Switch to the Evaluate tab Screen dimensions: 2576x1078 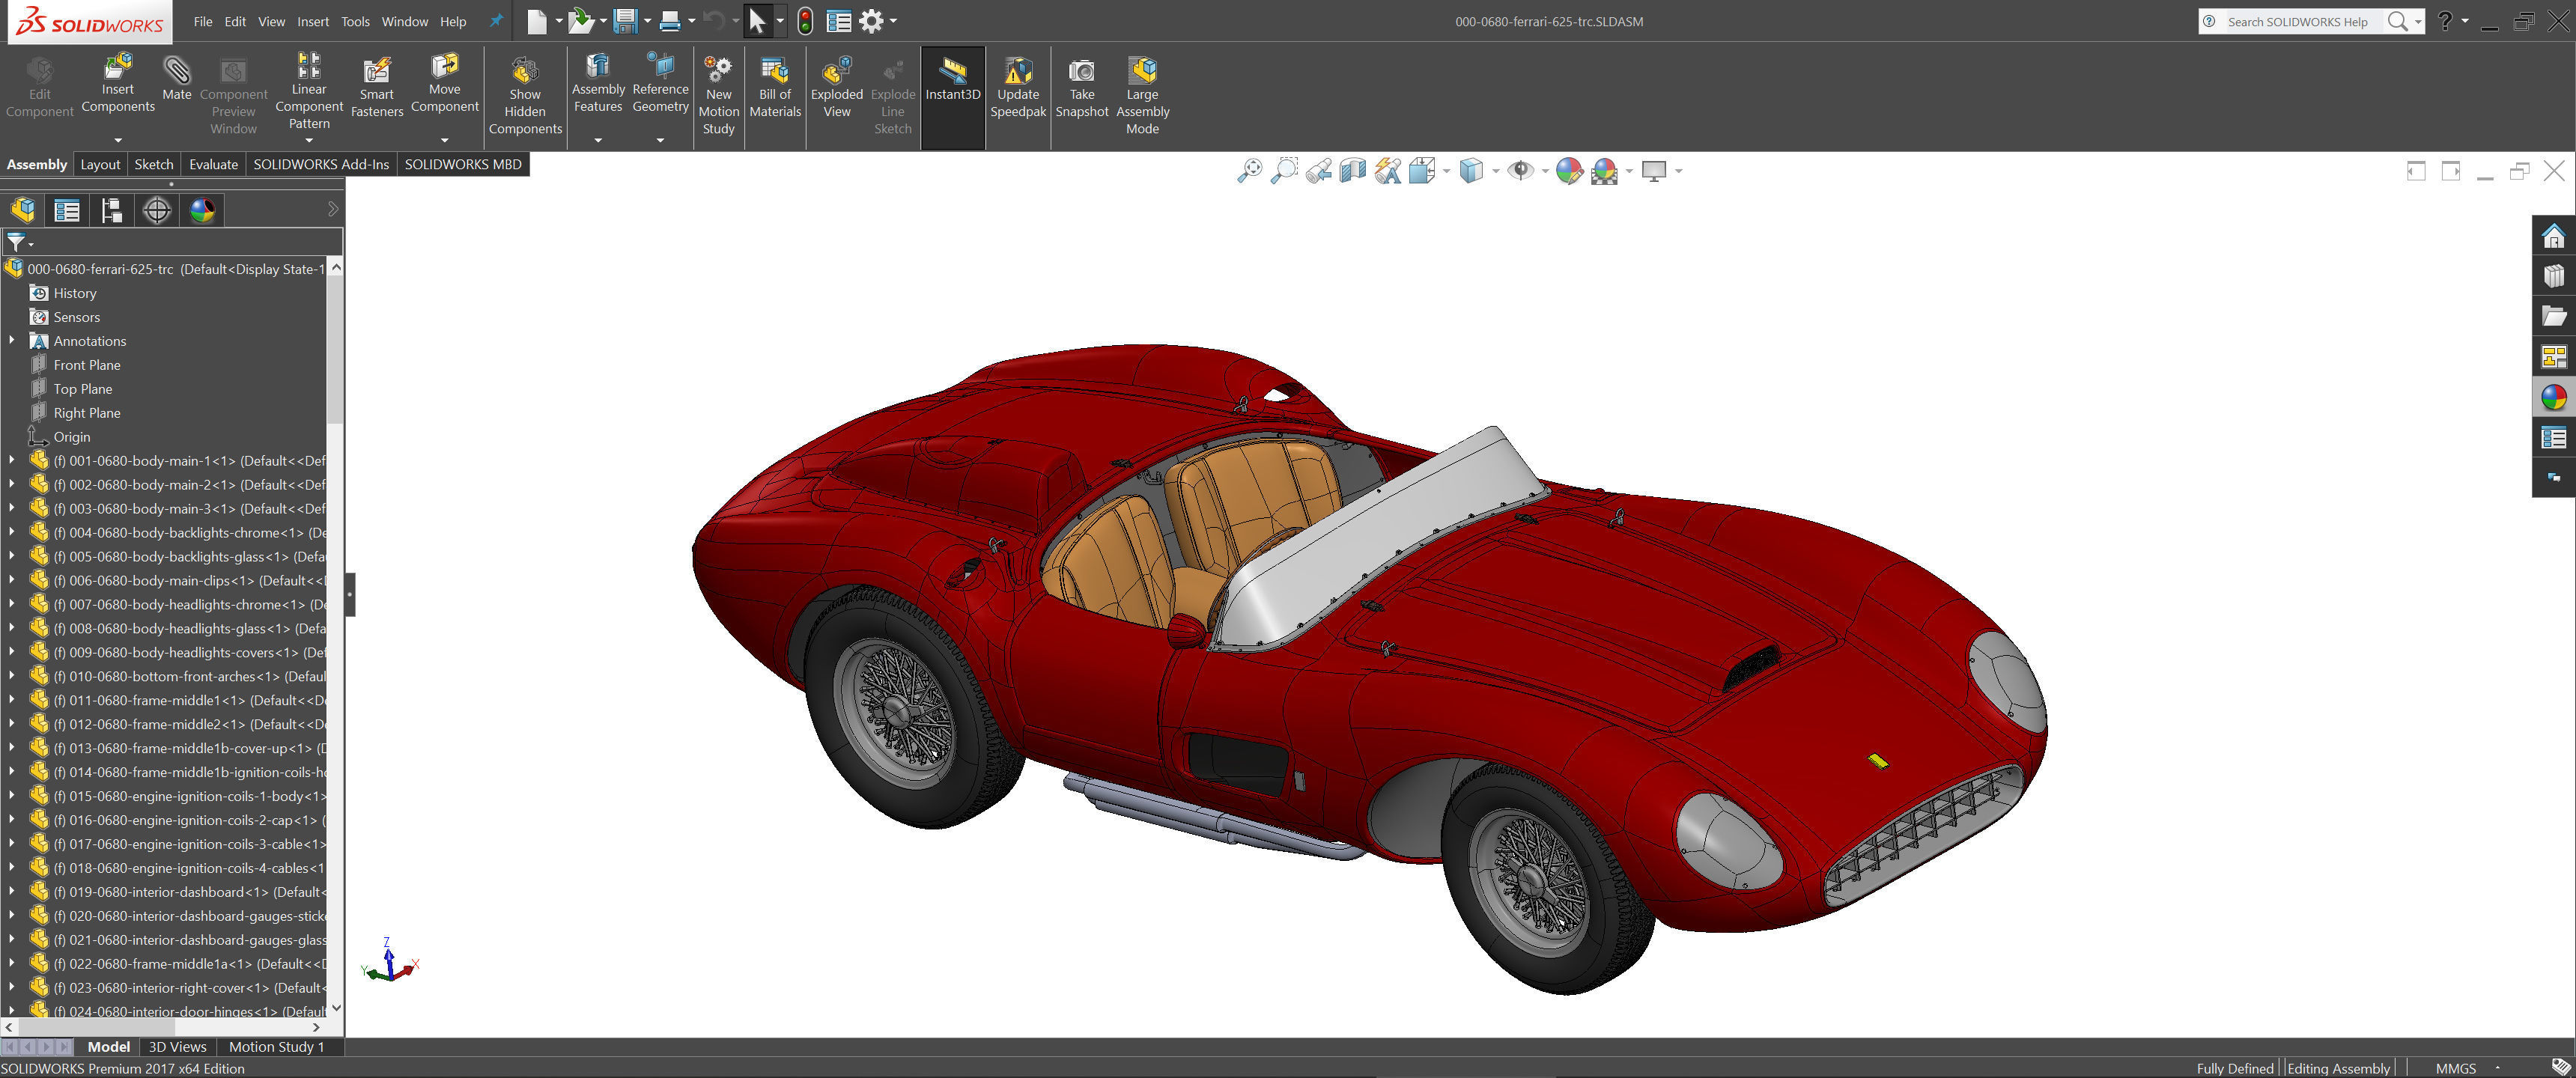(213, 164)
